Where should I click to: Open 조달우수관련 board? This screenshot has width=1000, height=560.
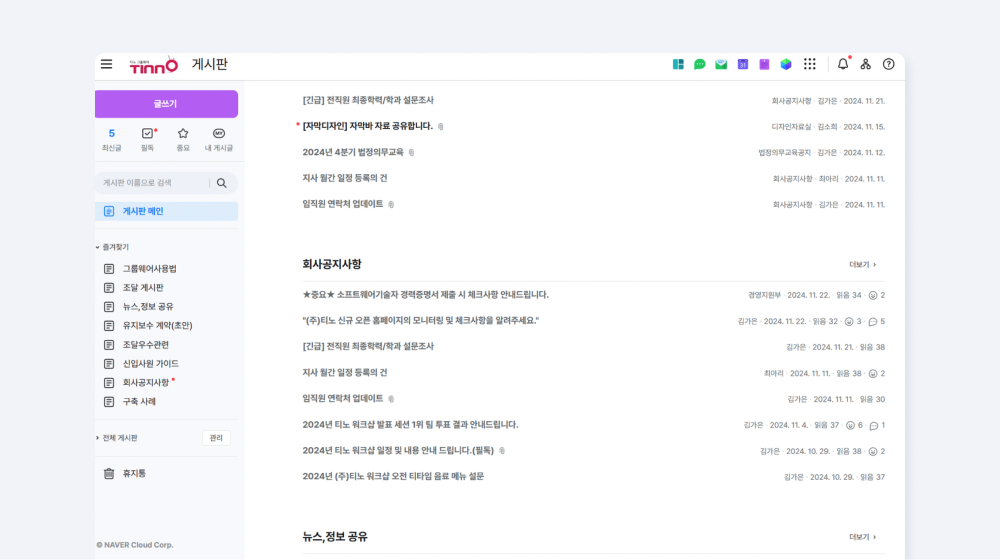pos(145,344)
